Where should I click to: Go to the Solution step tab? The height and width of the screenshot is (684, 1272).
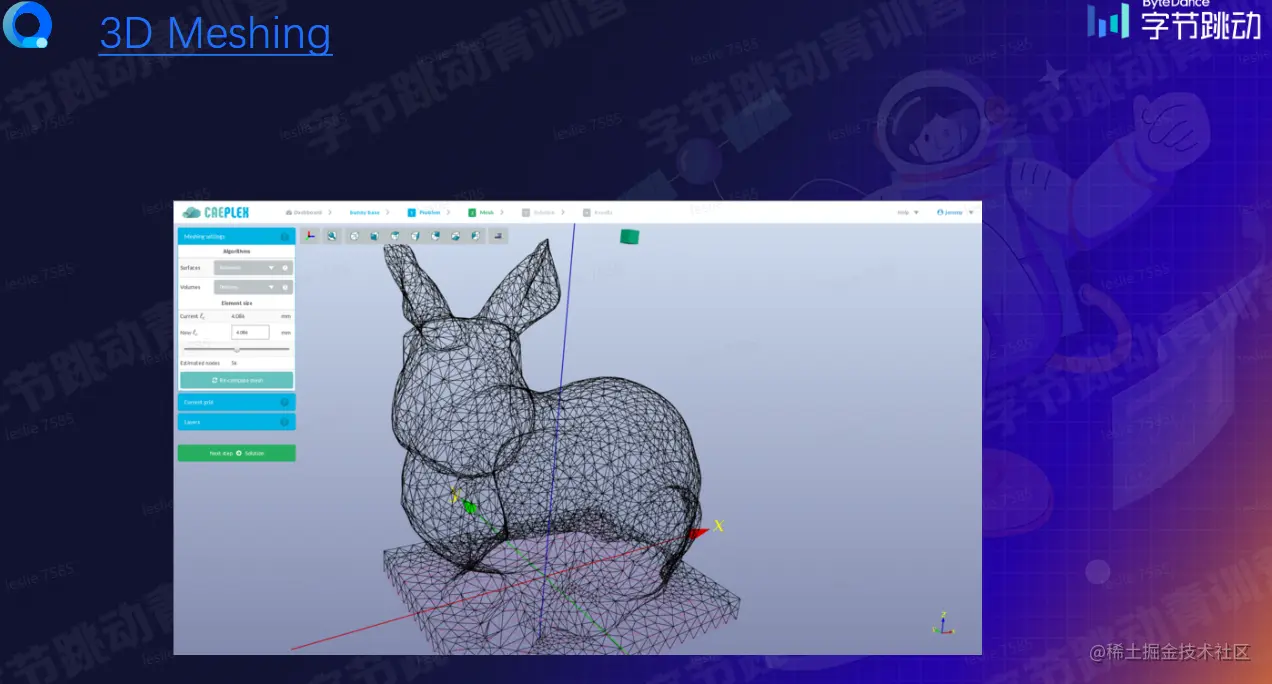[x=538, y=212]
